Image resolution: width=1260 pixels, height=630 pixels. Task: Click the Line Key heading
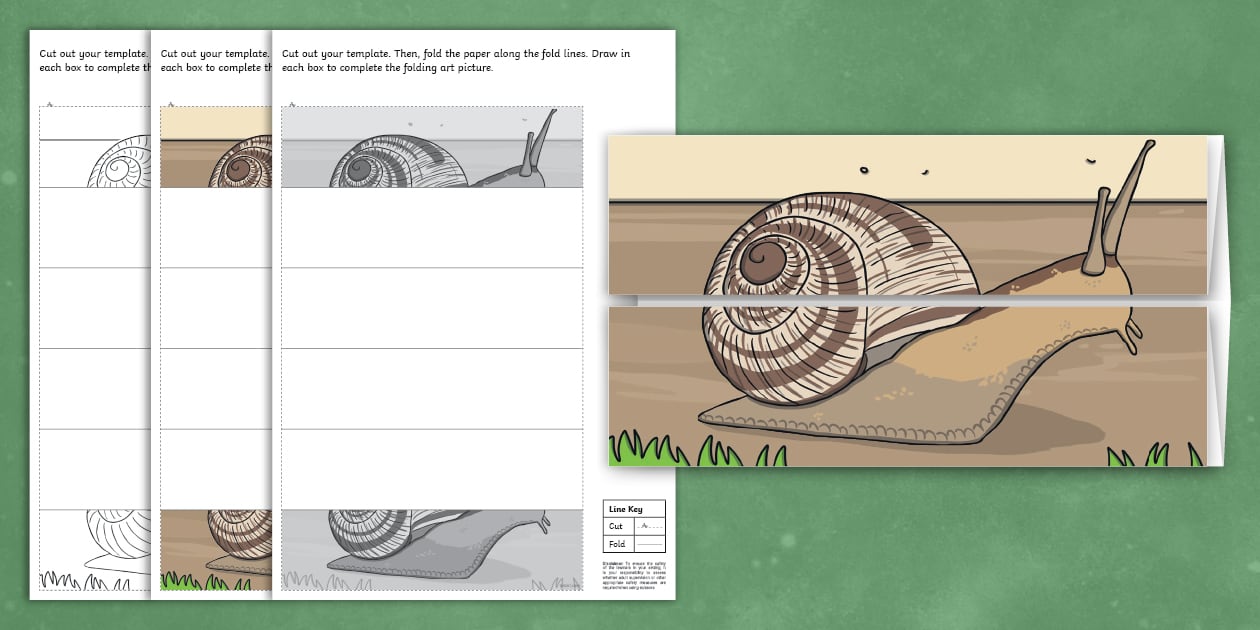(x=628, y=509)
